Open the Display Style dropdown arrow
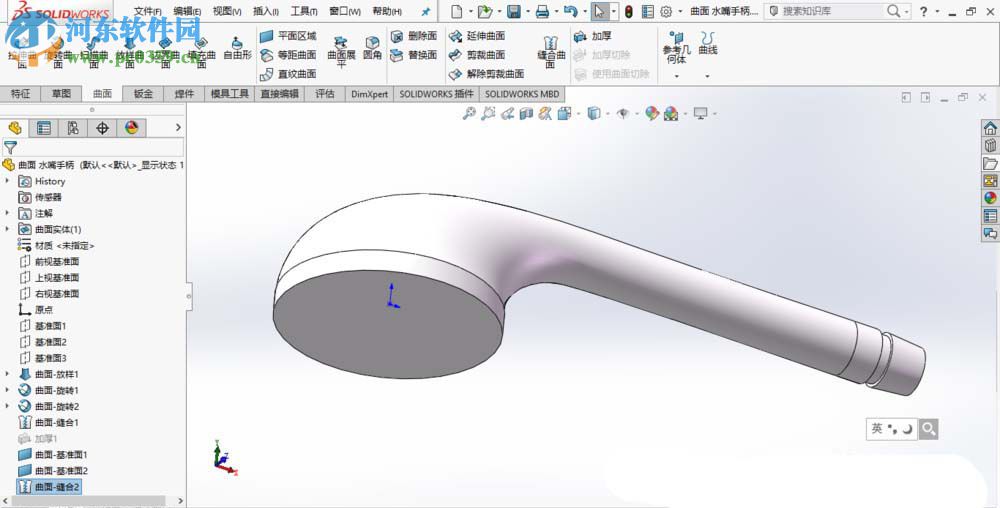 (607, 113)
